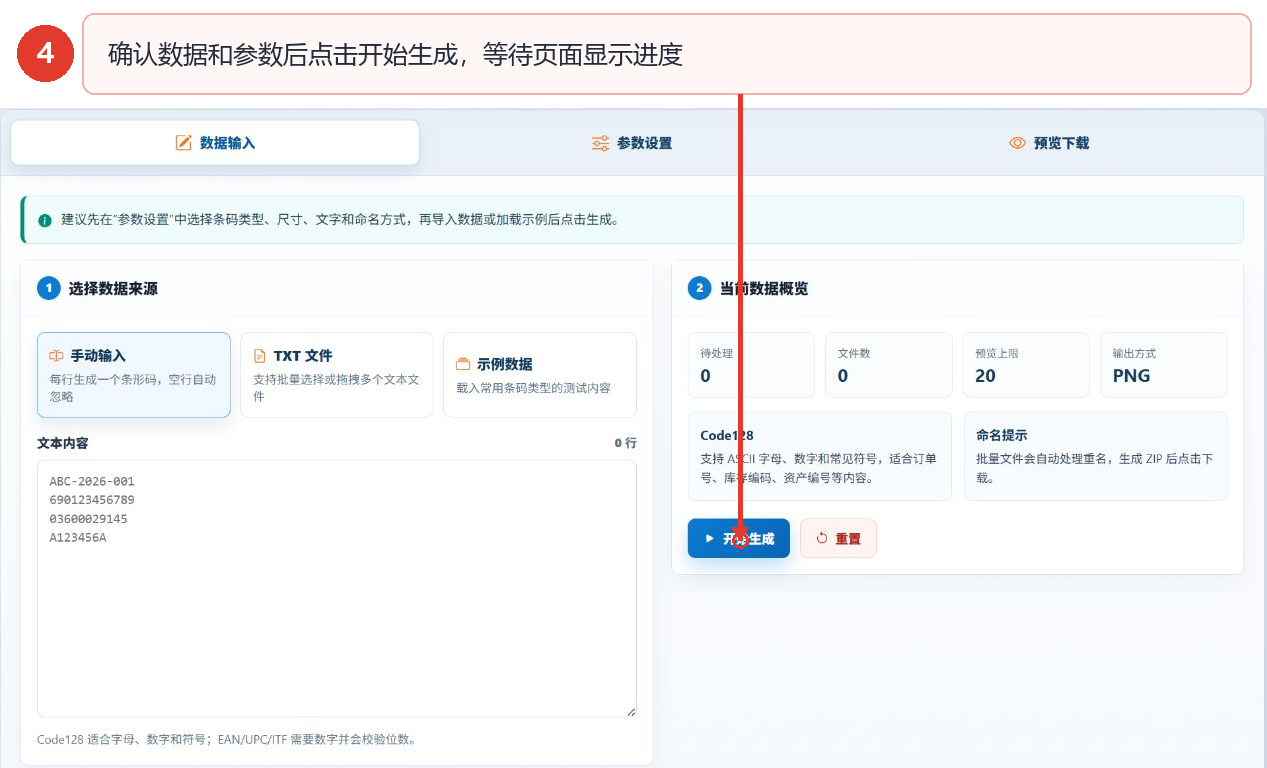Click into the 文本内容 text area

(337, 588)
